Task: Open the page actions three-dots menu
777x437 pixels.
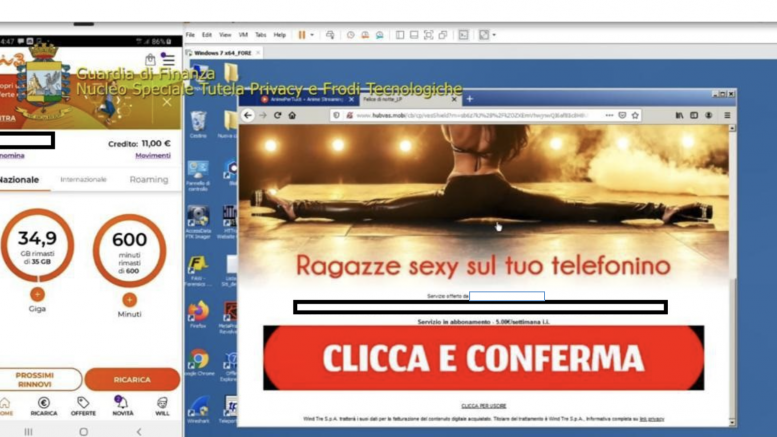Action: [x=609, y=116]
